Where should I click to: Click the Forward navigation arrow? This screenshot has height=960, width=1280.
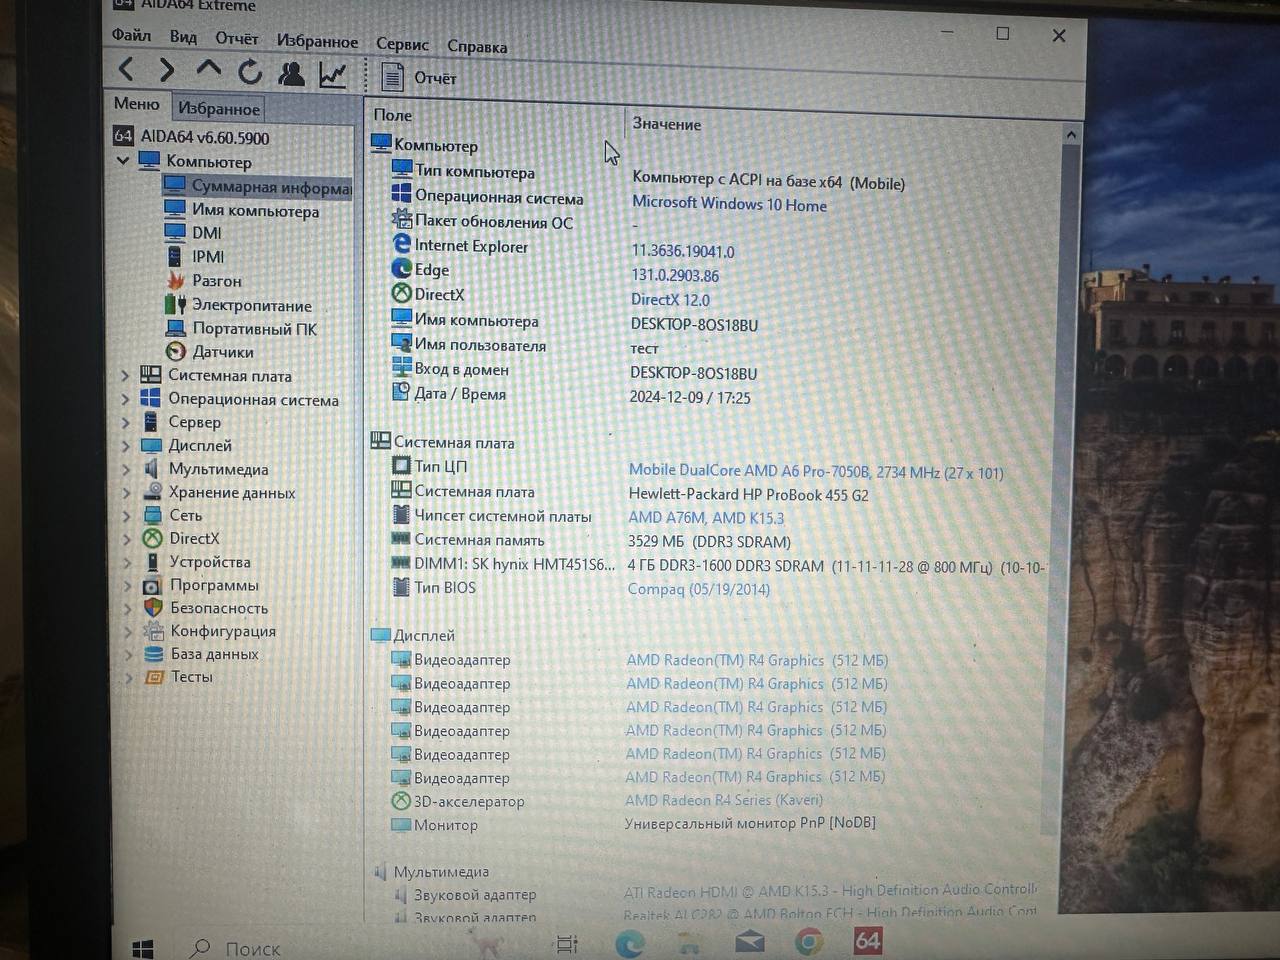166,70
